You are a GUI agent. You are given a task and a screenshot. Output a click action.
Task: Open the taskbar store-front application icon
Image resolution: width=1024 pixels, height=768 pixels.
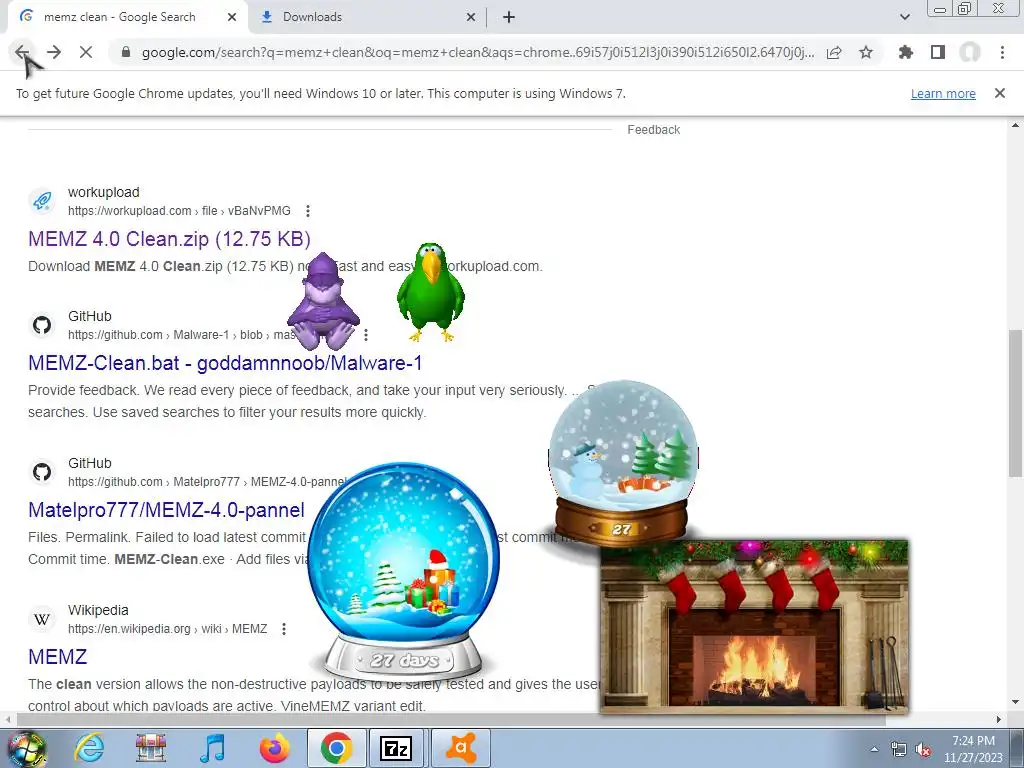coord(150,748)
